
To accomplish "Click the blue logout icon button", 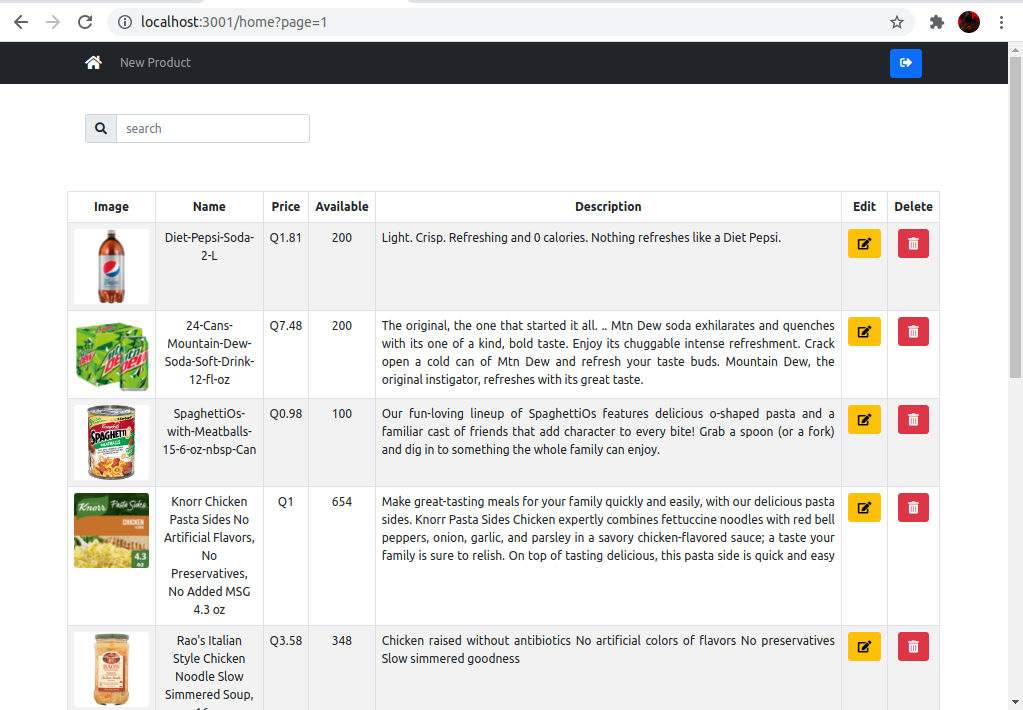I will [x=906, y=63].
